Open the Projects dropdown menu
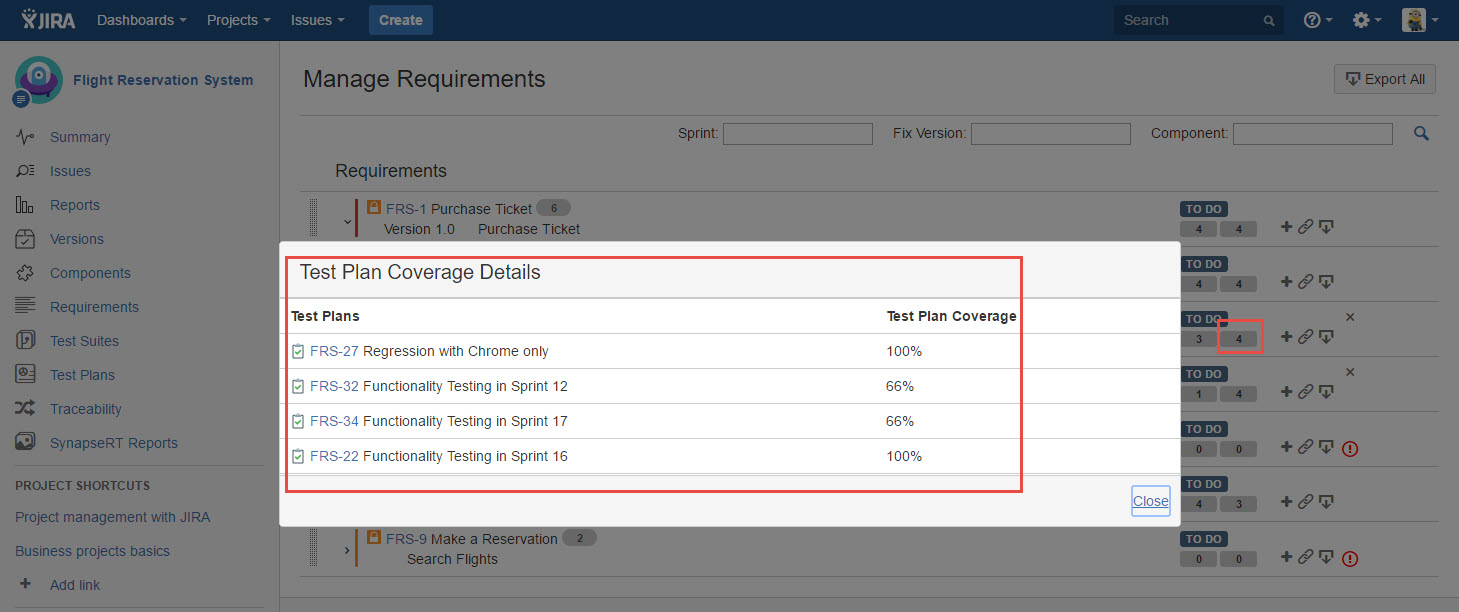Viewport: 1459px width, 612px height. (x=238, y=20)
